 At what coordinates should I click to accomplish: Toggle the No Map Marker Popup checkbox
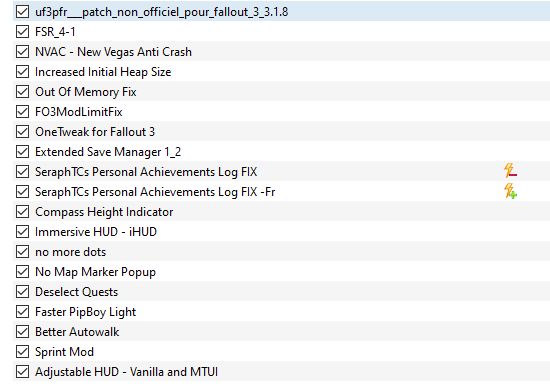[x=22, y=271]
